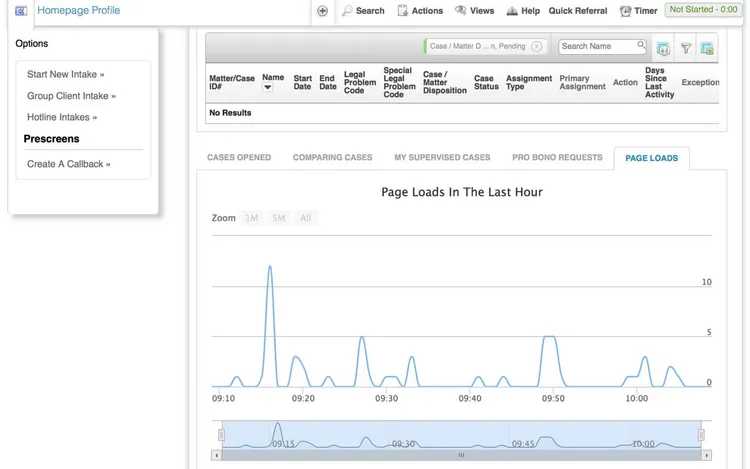Click the Homepage Profile icon
The image size is (750, 469).
(x=21, y=11)
